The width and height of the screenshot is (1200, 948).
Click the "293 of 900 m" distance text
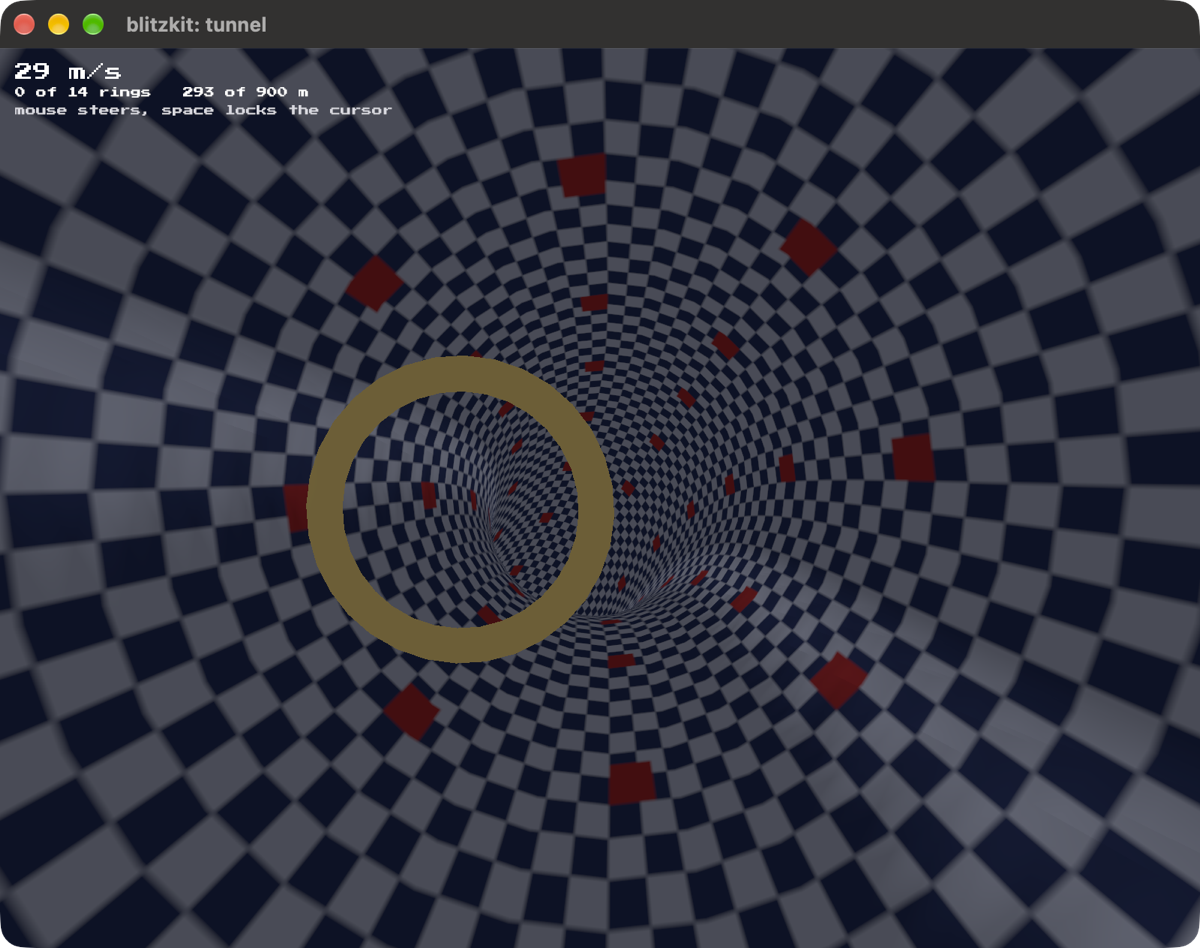click(245, 92)
